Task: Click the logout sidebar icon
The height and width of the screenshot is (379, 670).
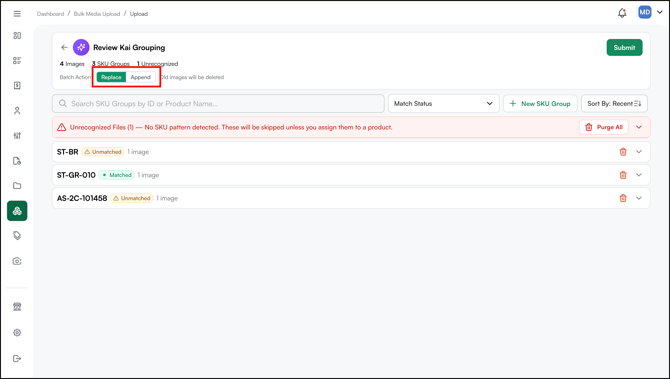Action: coord(17,358)
